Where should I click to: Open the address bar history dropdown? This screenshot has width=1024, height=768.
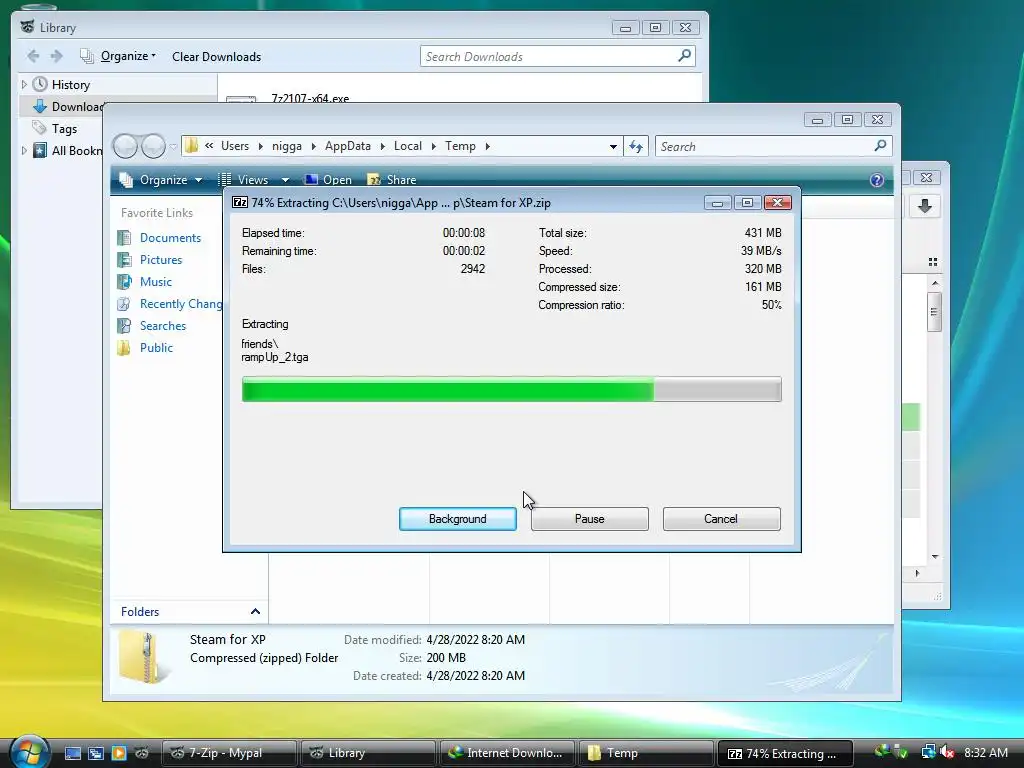click(x=613, y=146)
